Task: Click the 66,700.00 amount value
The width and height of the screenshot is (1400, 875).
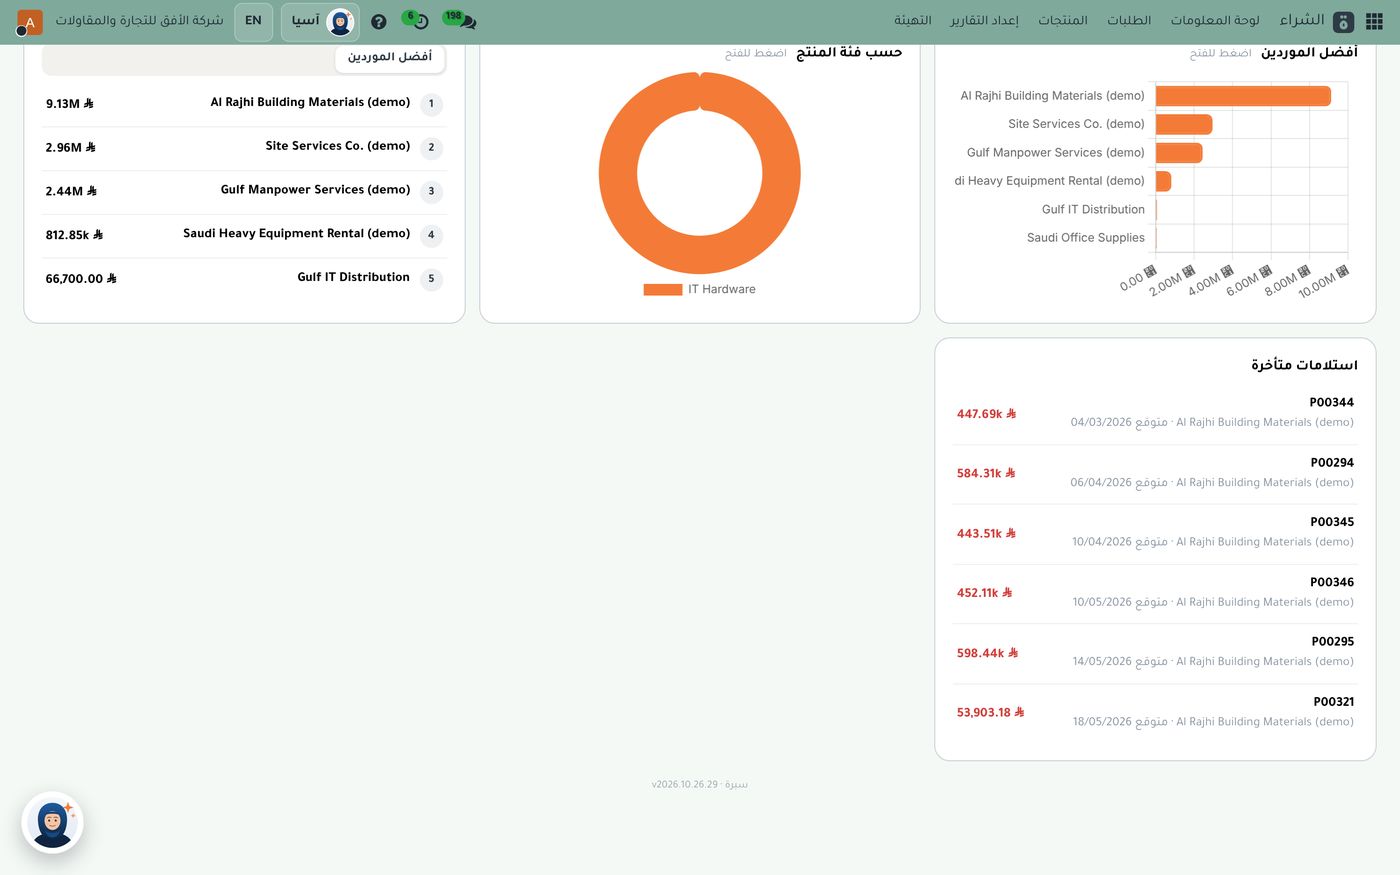Action: pos(81,279)
